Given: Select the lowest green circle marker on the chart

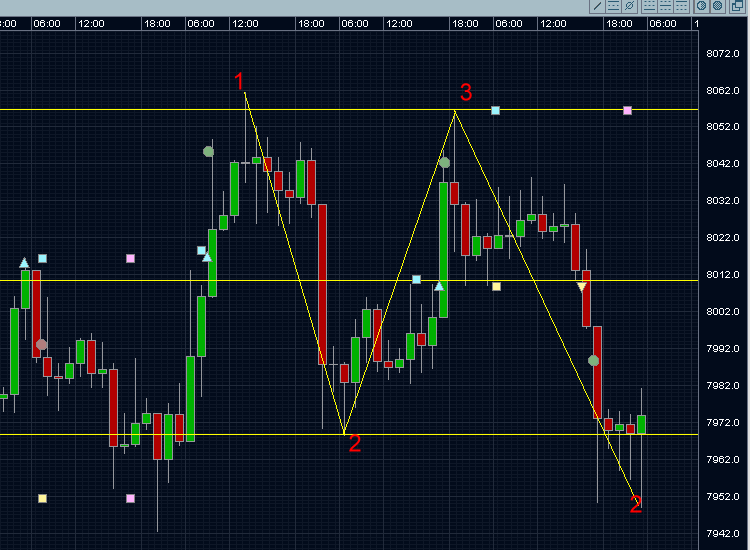Looking at the screenshot, I should tap(594, 361).
